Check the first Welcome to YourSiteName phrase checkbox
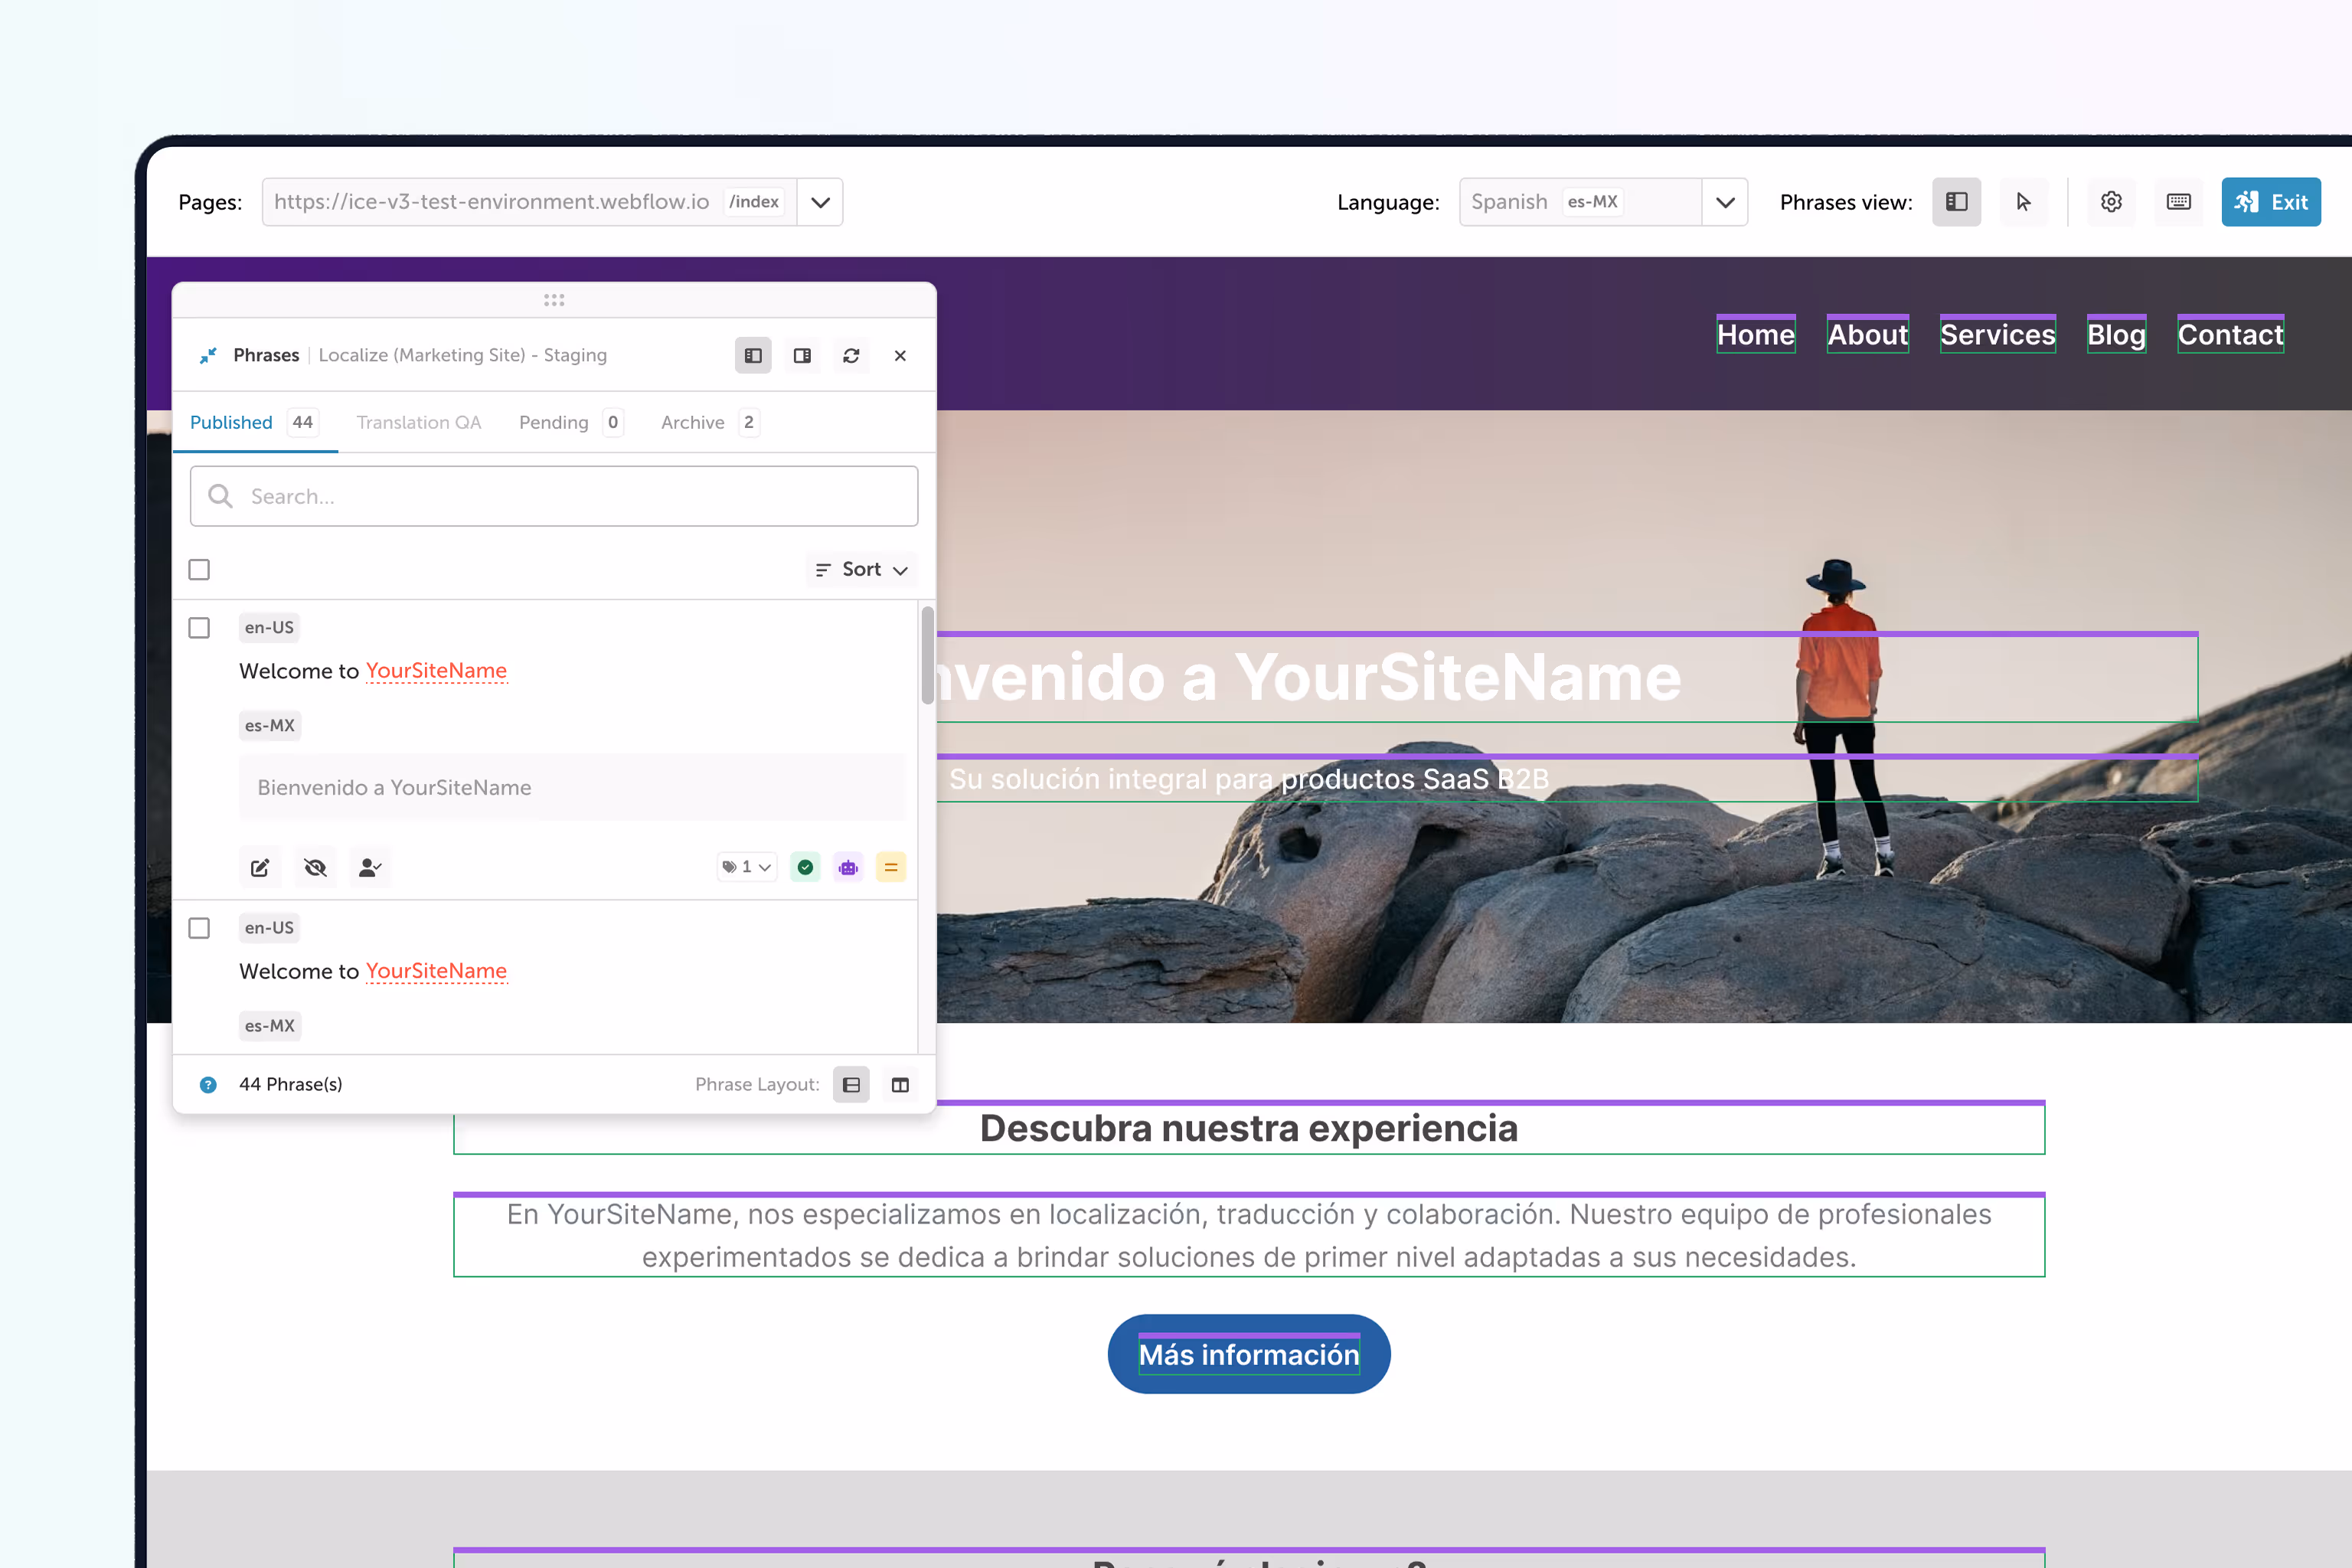 pyautogui.click(x=199, y=628)
